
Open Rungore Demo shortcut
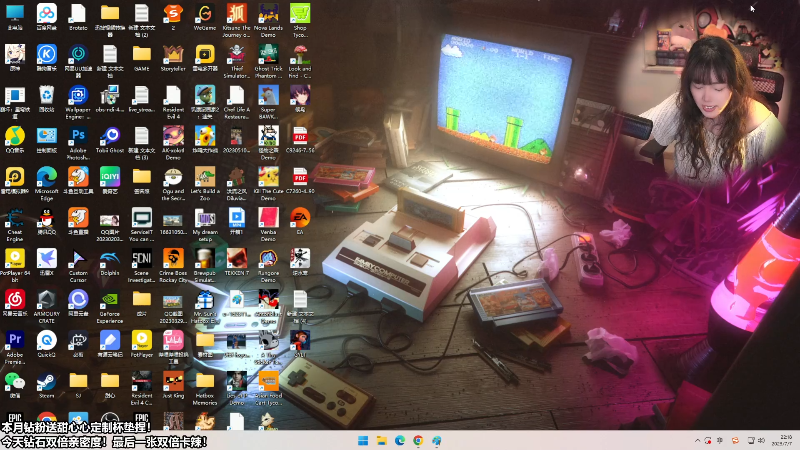(268, 265)
